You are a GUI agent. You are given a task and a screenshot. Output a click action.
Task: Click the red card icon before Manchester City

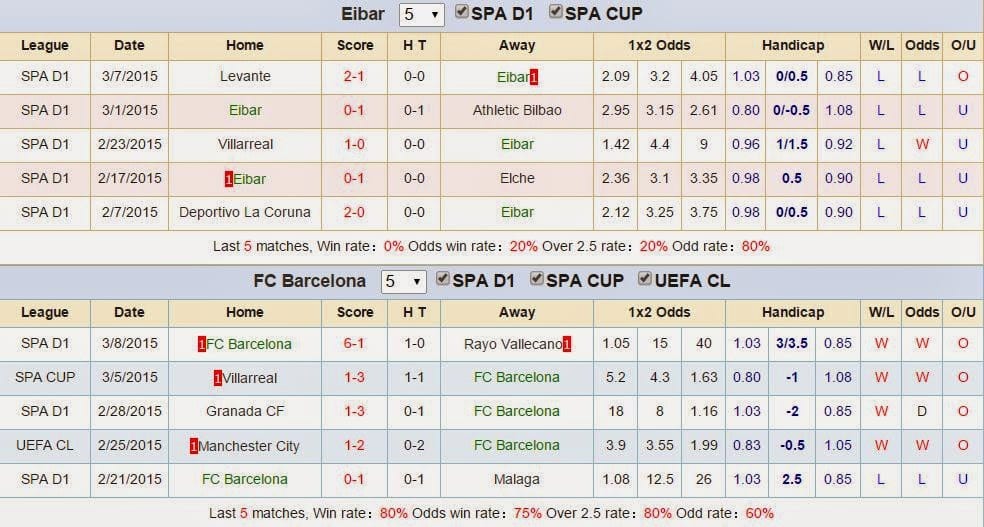point(194,446)
